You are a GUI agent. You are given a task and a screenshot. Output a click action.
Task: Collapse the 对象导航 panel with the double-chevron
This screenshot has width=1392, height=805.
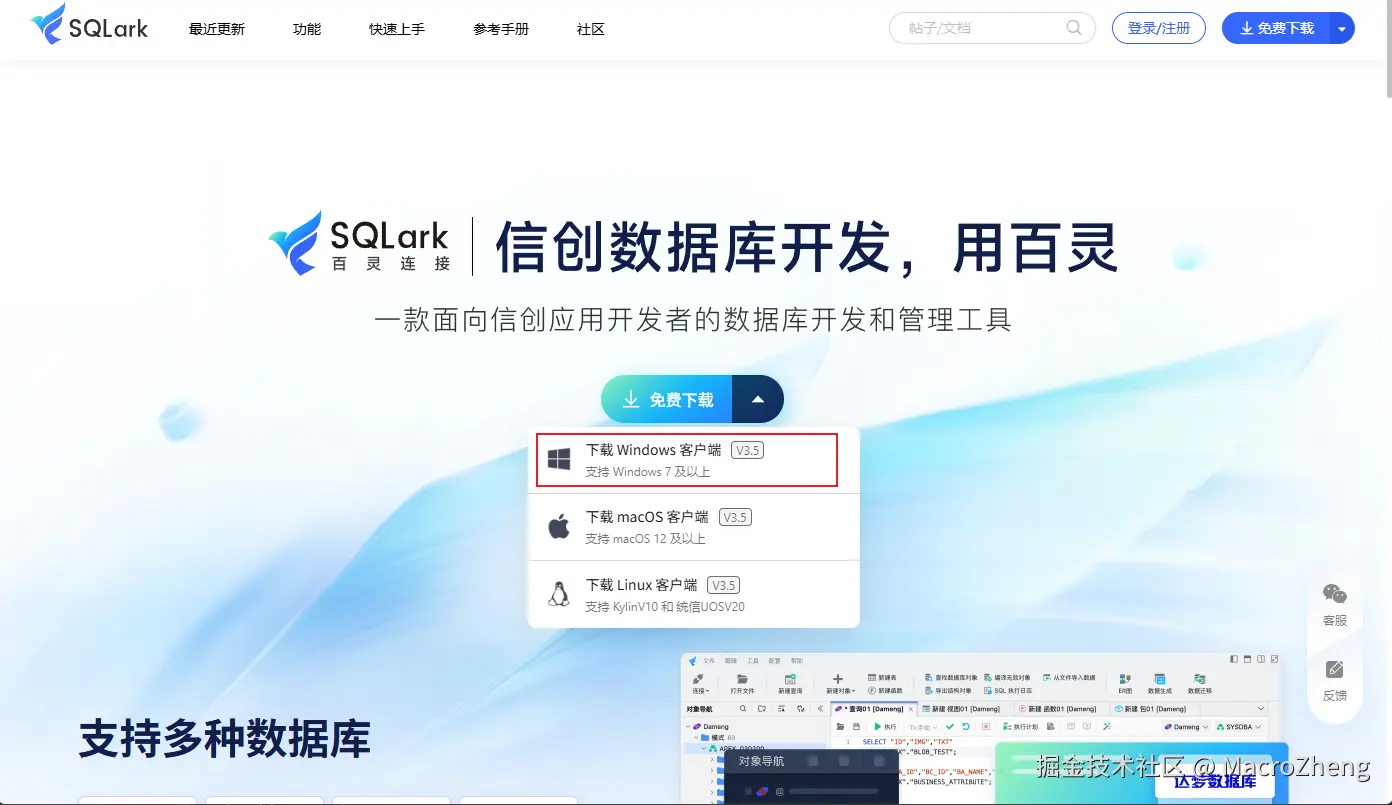(x=820, y=709)
